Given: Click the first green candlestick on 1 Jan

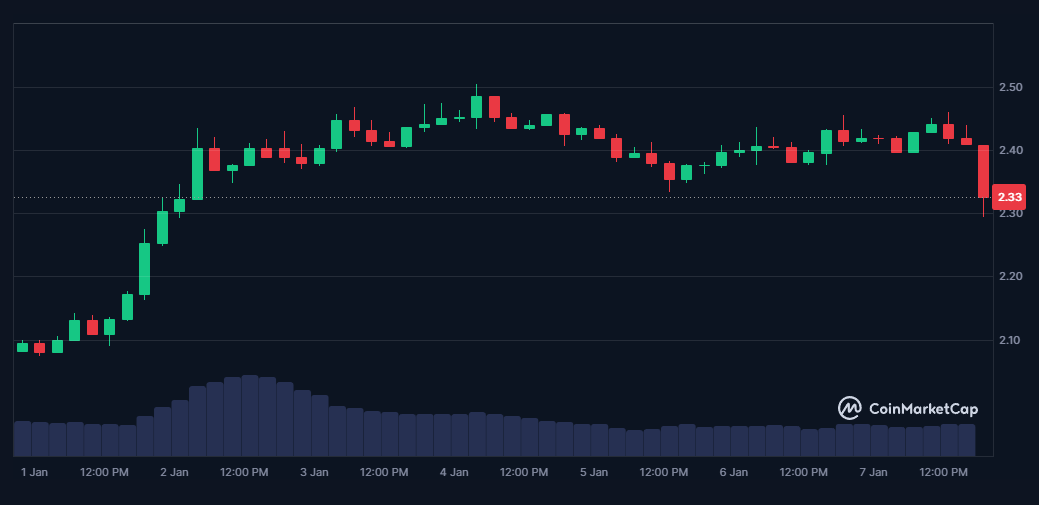Looking at the screenshot, I should [23, 347].
